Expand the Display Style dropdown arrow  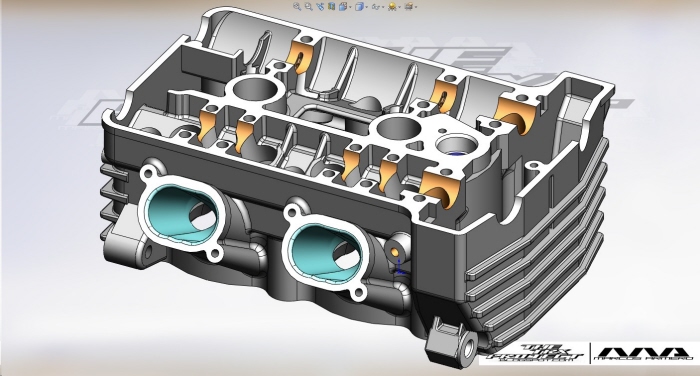pos(367,7)
